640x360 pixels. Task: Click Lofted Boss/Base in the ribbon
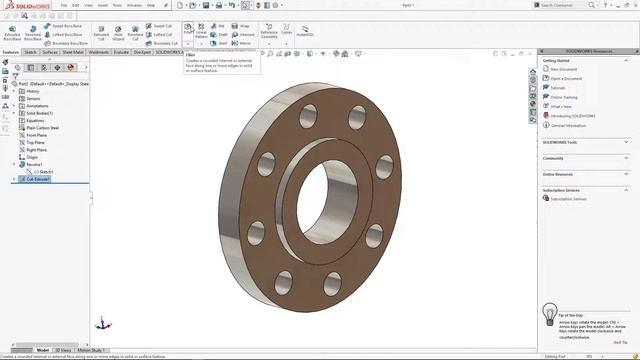63,35
